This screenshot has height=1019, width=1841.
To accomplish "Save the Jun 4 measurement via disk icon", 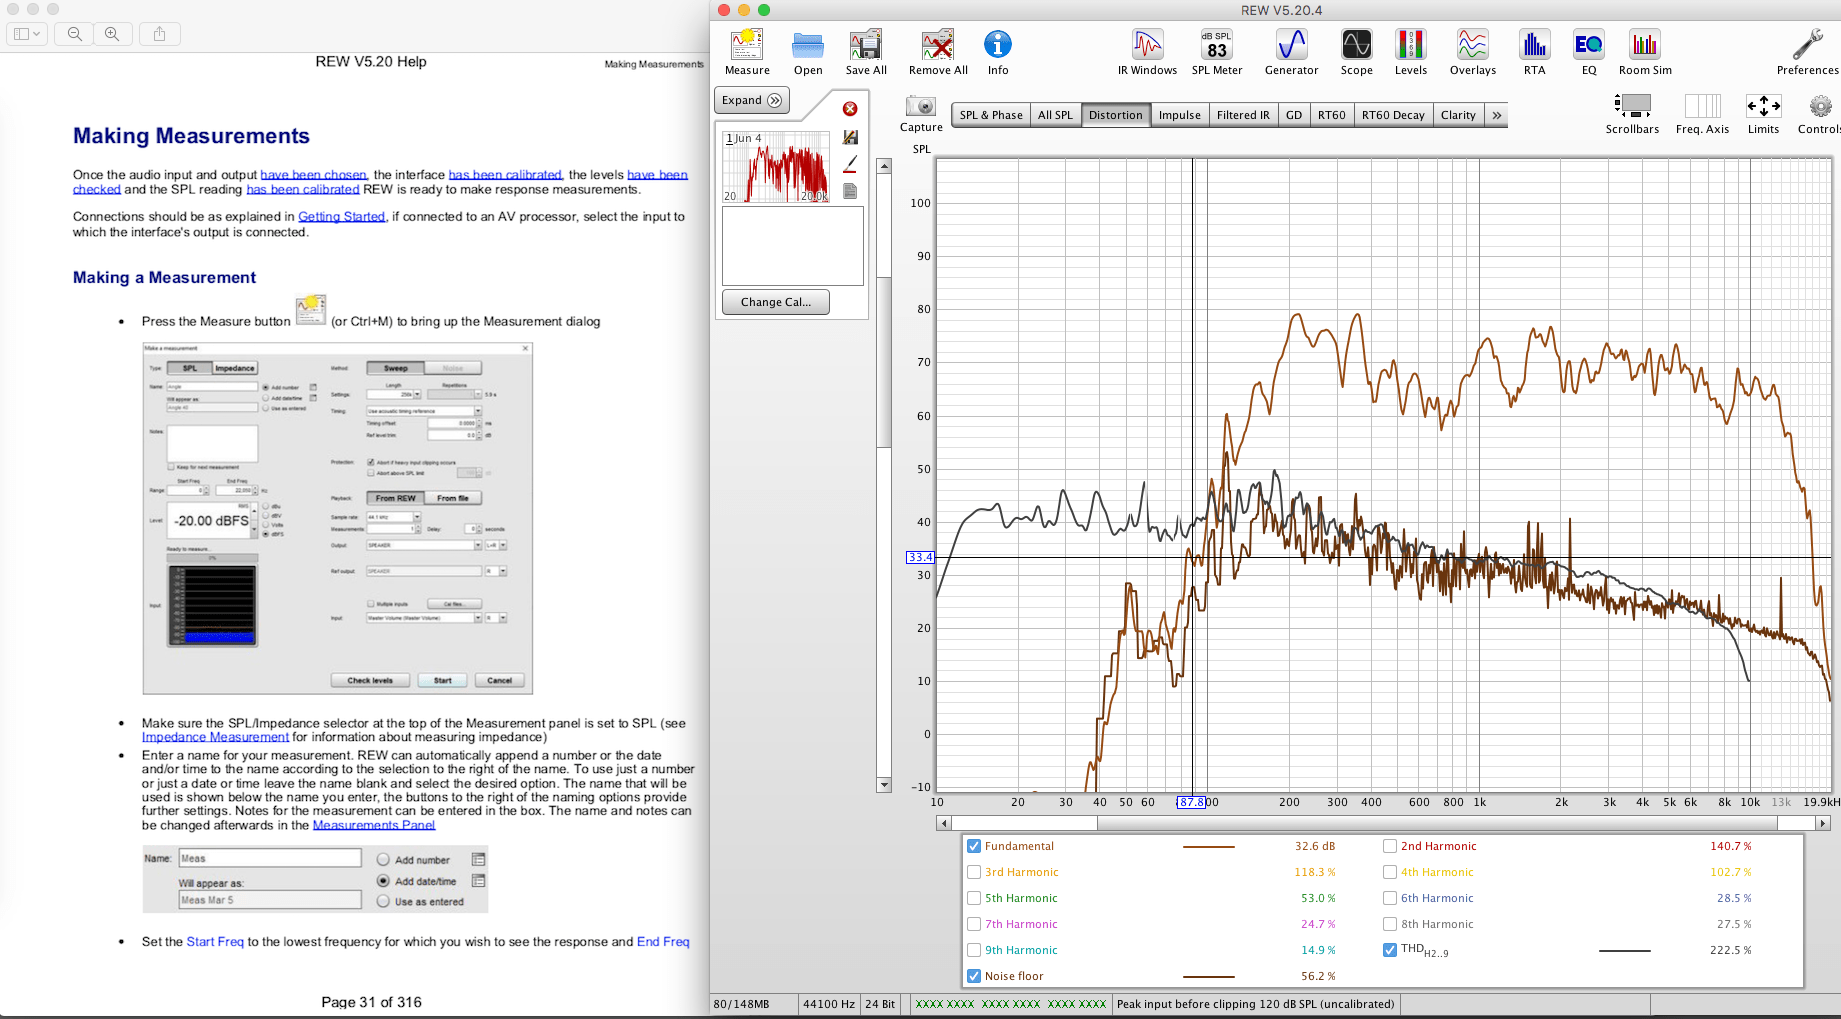I will (x=850, y=137).
